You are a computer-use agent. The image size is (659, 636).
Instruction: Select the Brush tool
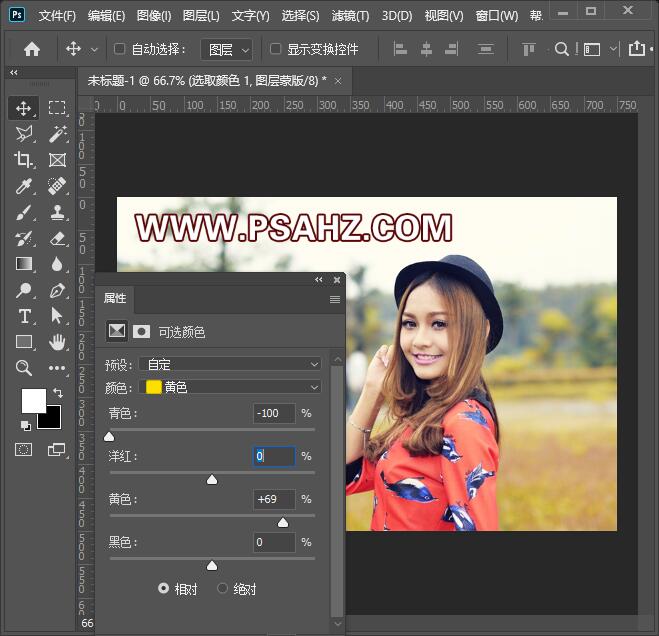coord(24,212)
